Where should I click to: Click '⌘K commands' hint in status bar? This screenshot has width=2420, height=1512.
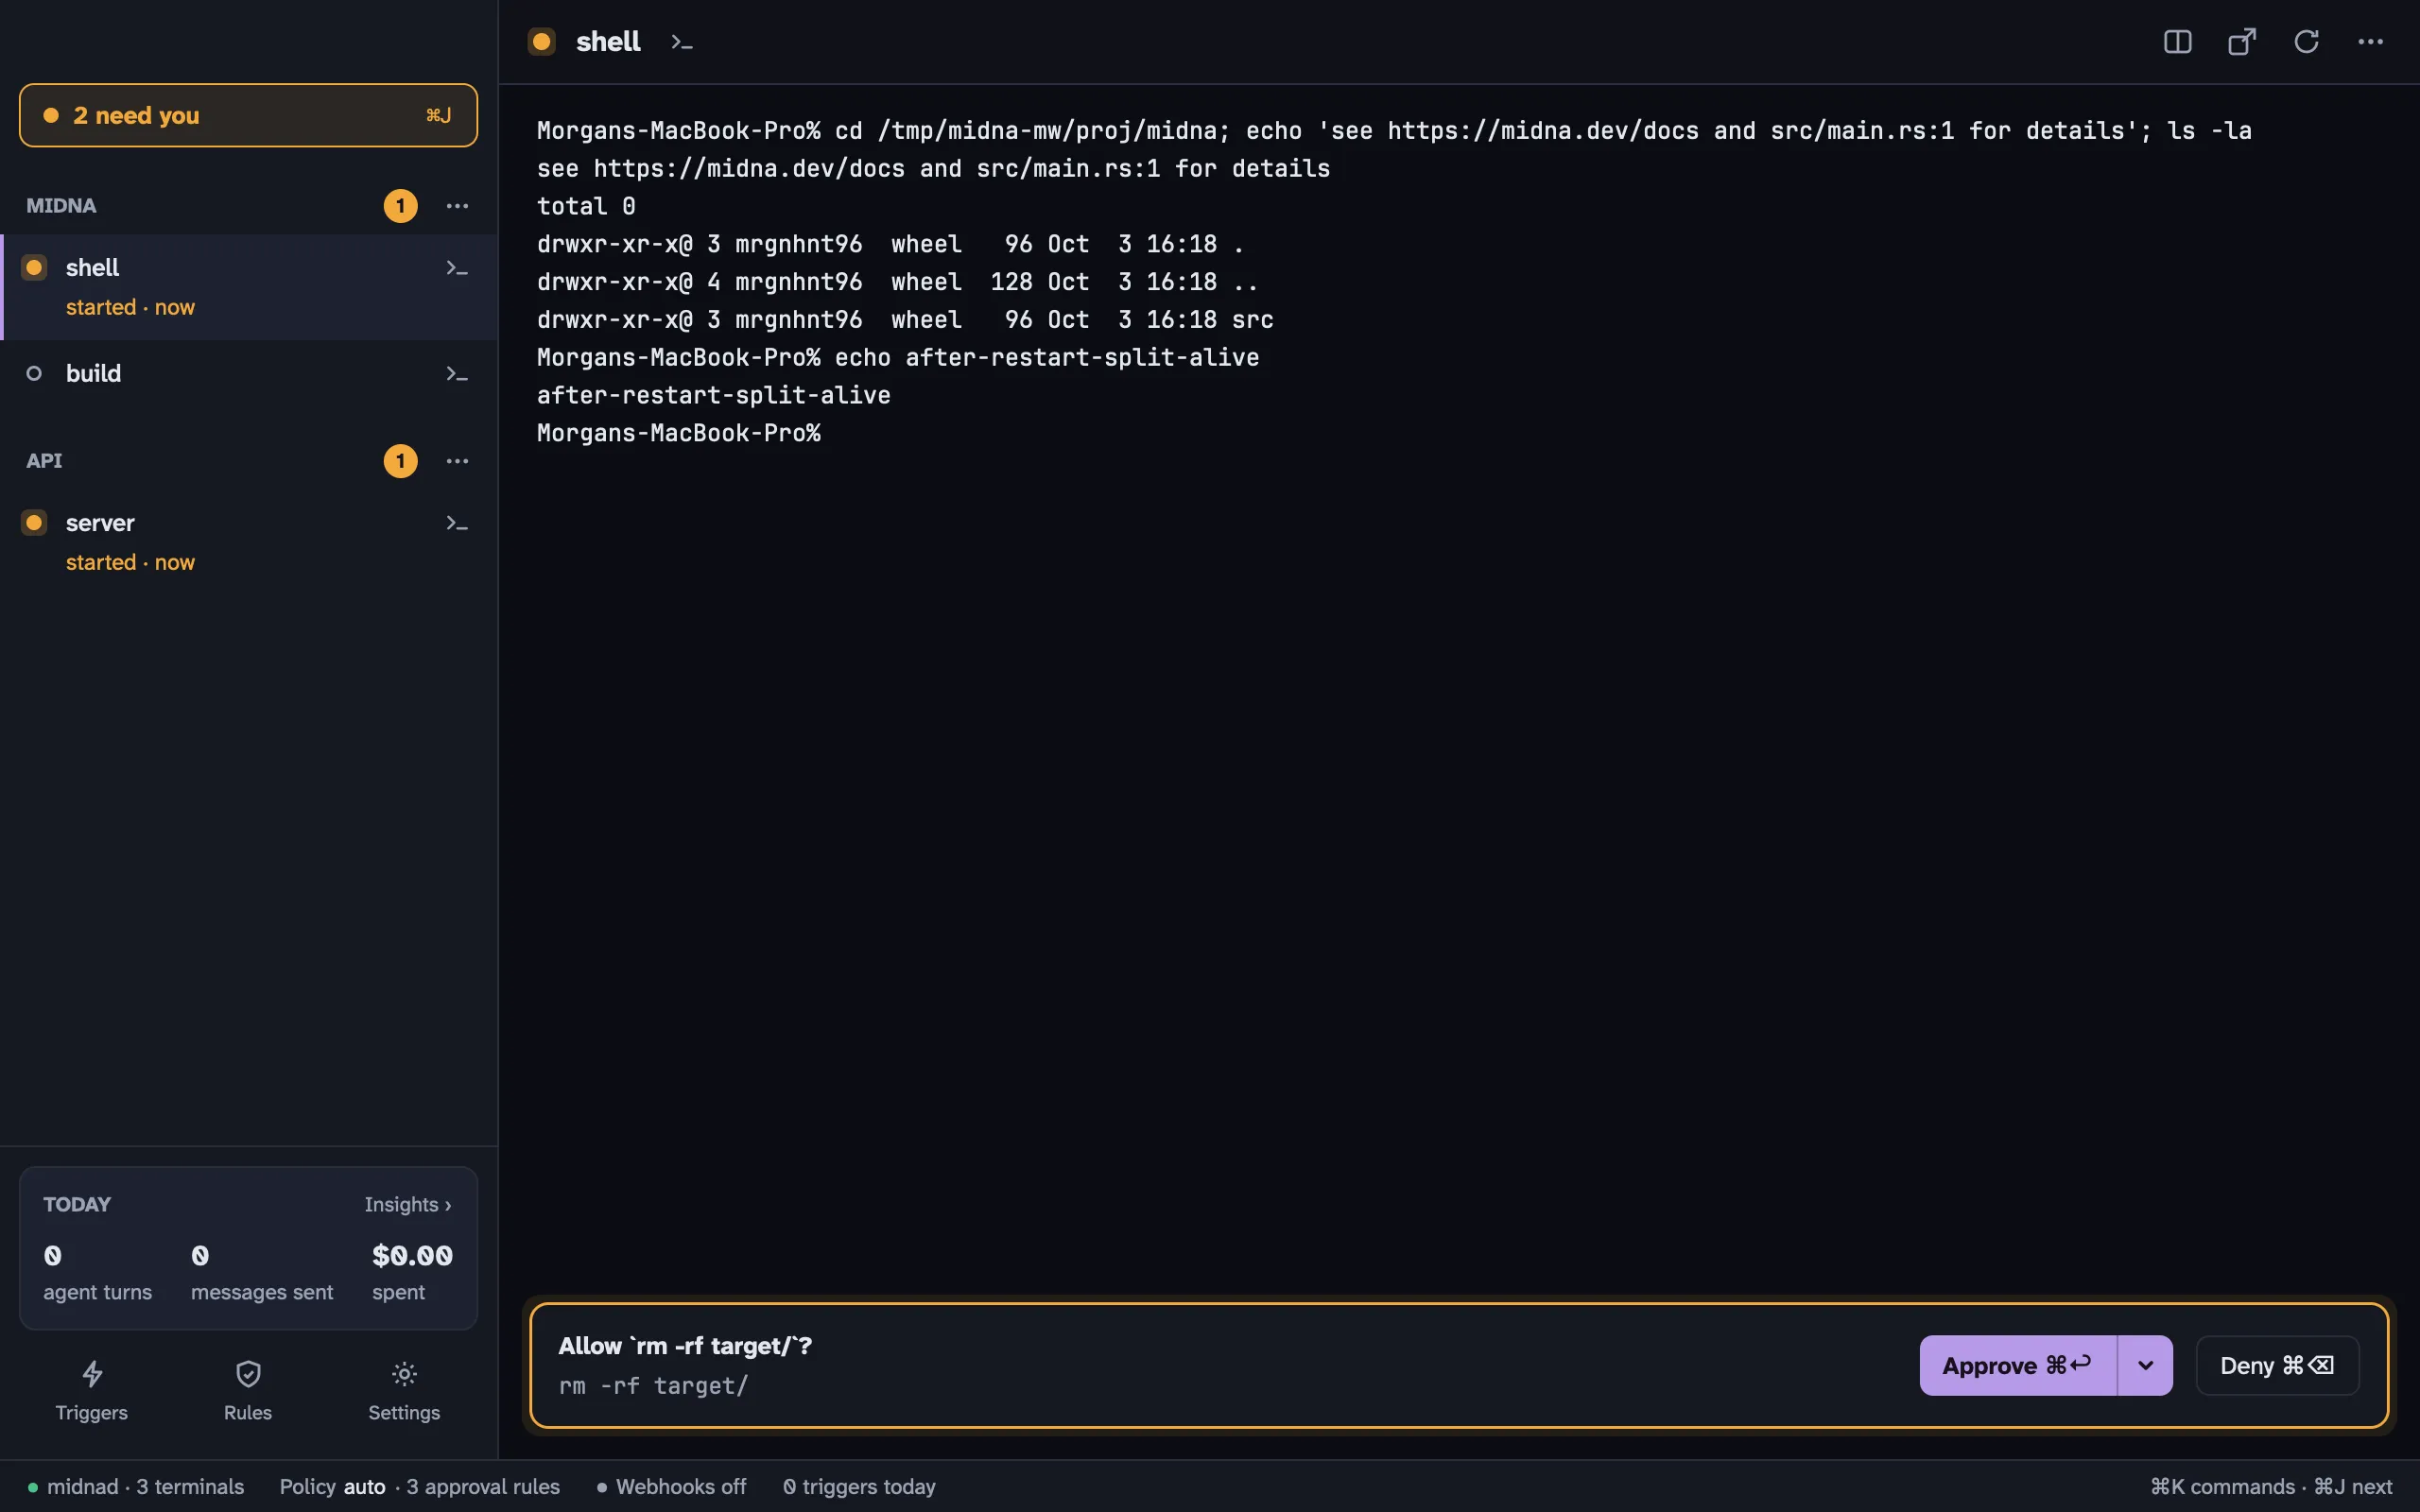pyautogui.click(x=2222, y=1487)
